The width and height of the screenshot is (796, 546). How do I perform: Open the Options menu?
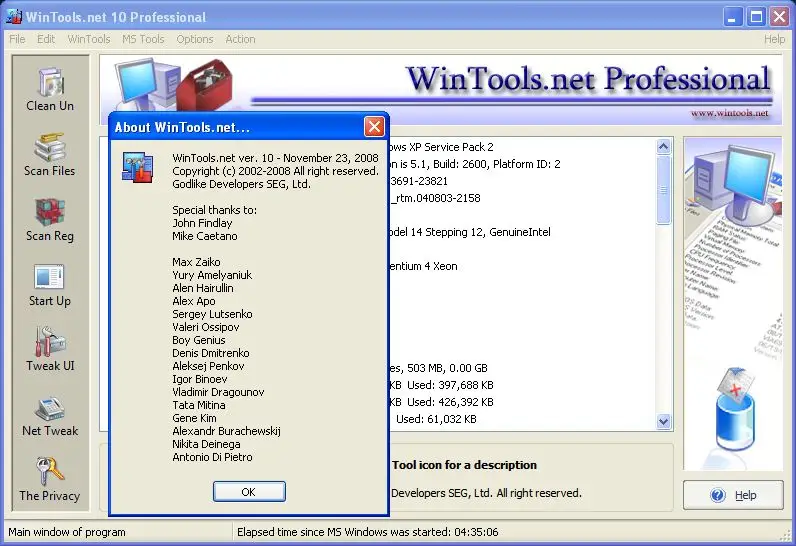195,39
